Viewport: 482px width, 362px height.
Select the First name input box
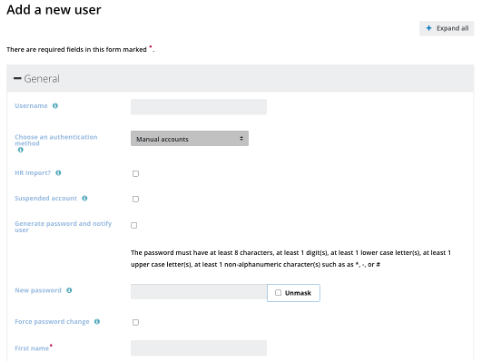pos(199,348)
